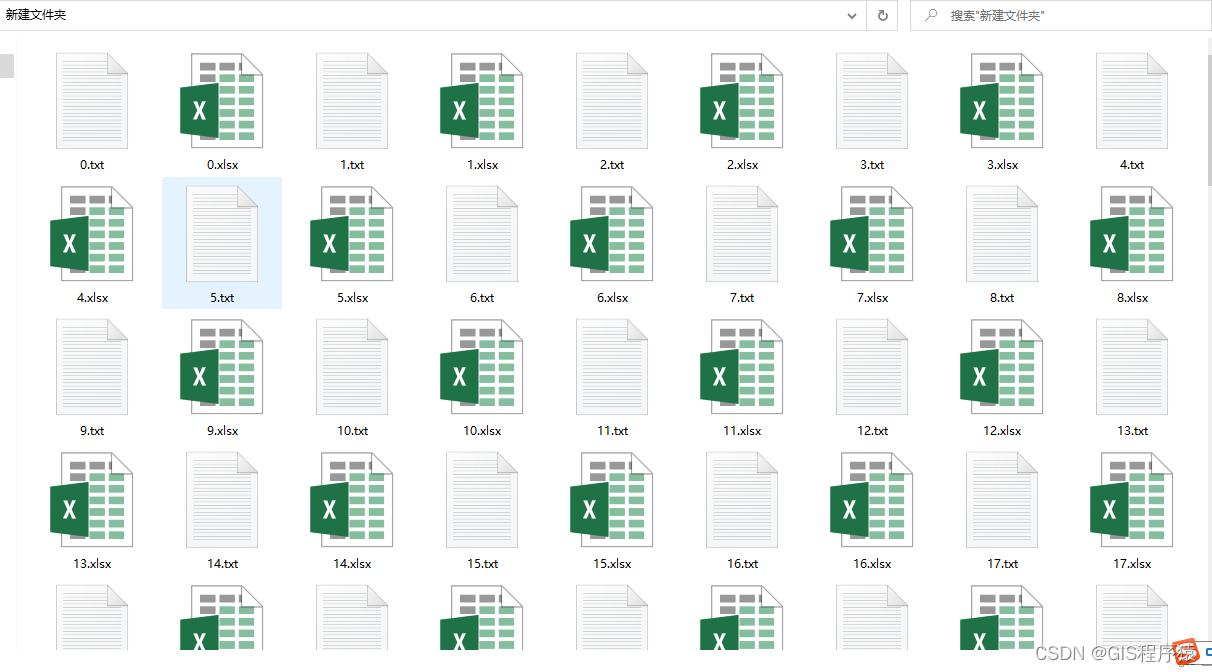Screen dimensions: 1212x672
Task: Select the 16.txt file icon
Action: [x=742, y=500]
